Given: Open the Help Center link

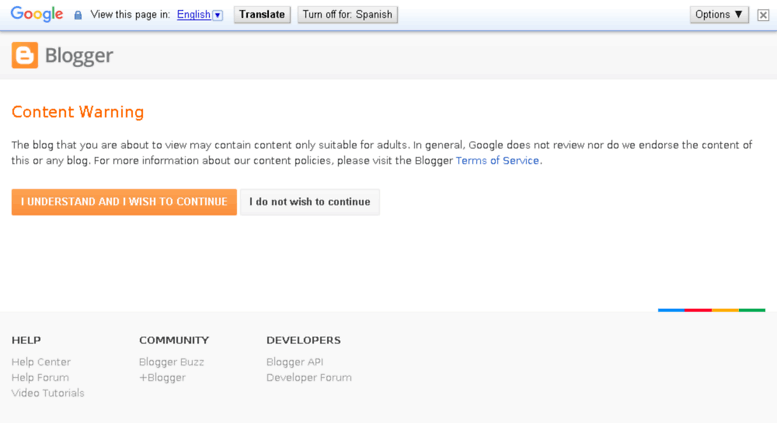Looking at the screenshot, I should (41, 362).
